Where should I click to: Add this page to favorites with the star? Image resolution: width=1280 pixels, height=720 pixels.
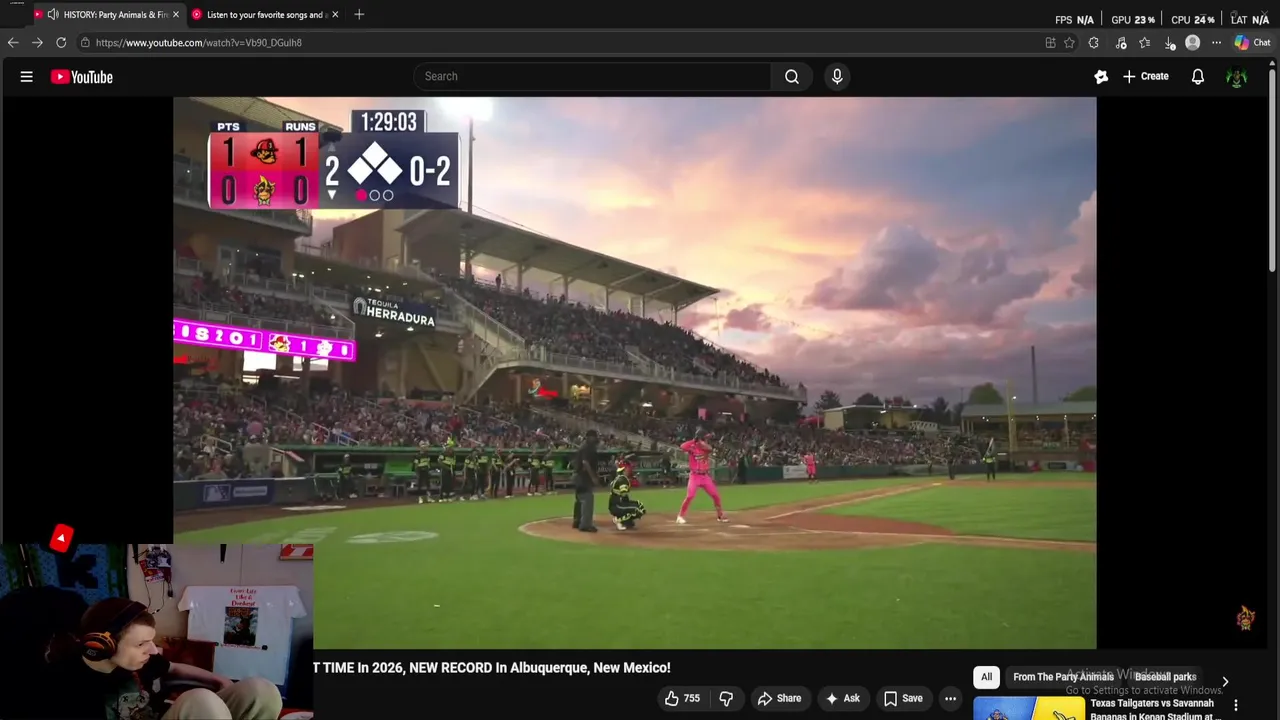[x=1069, y=43]
